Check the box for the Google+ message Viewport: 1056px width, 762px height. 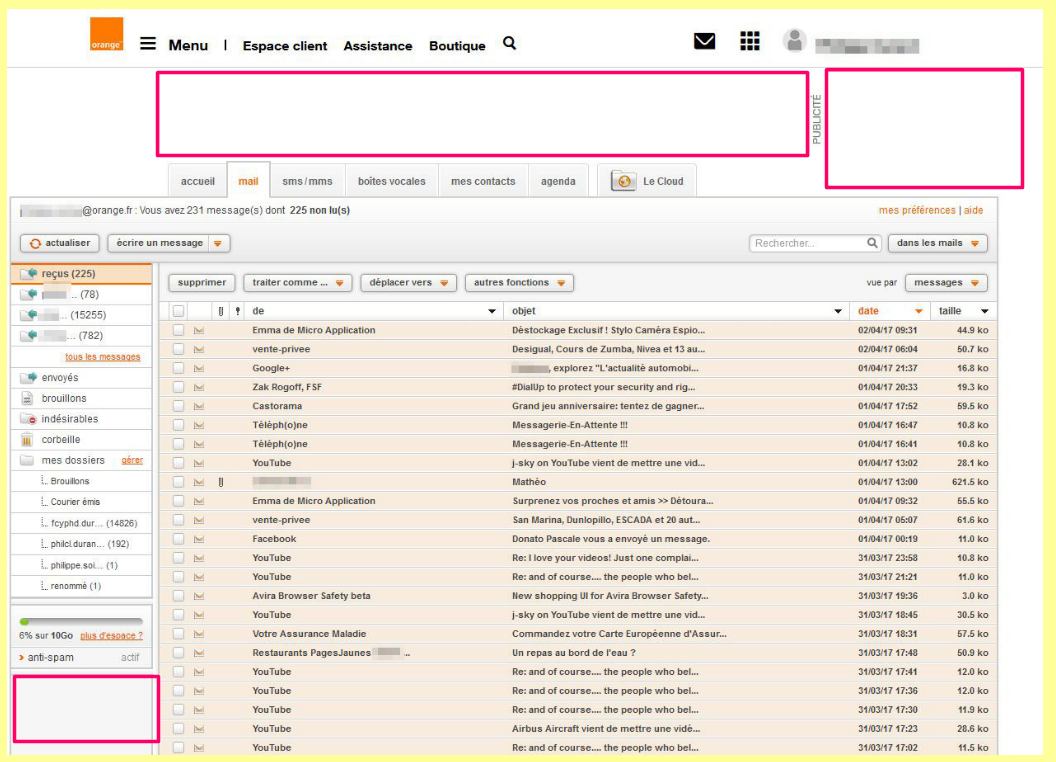click(x=178, y=368)
